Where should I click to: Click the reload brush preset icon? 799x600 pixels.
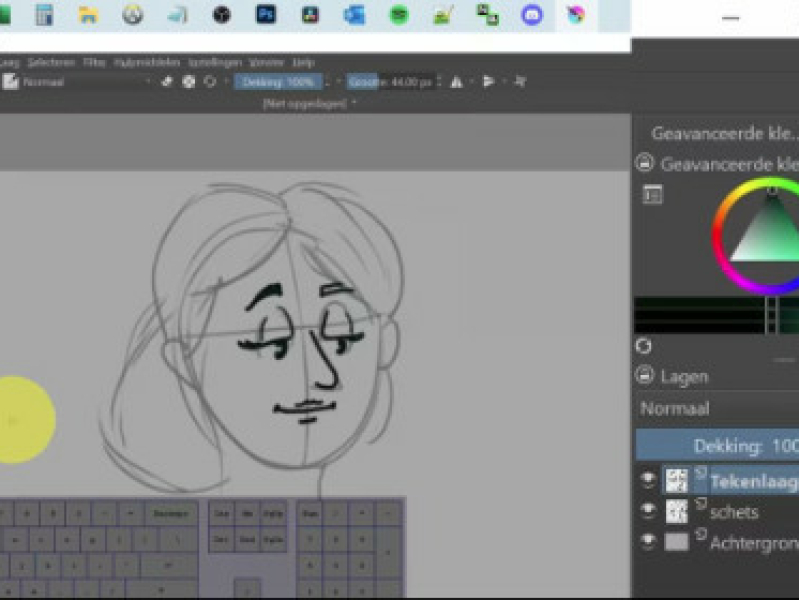tap(210, 82)
